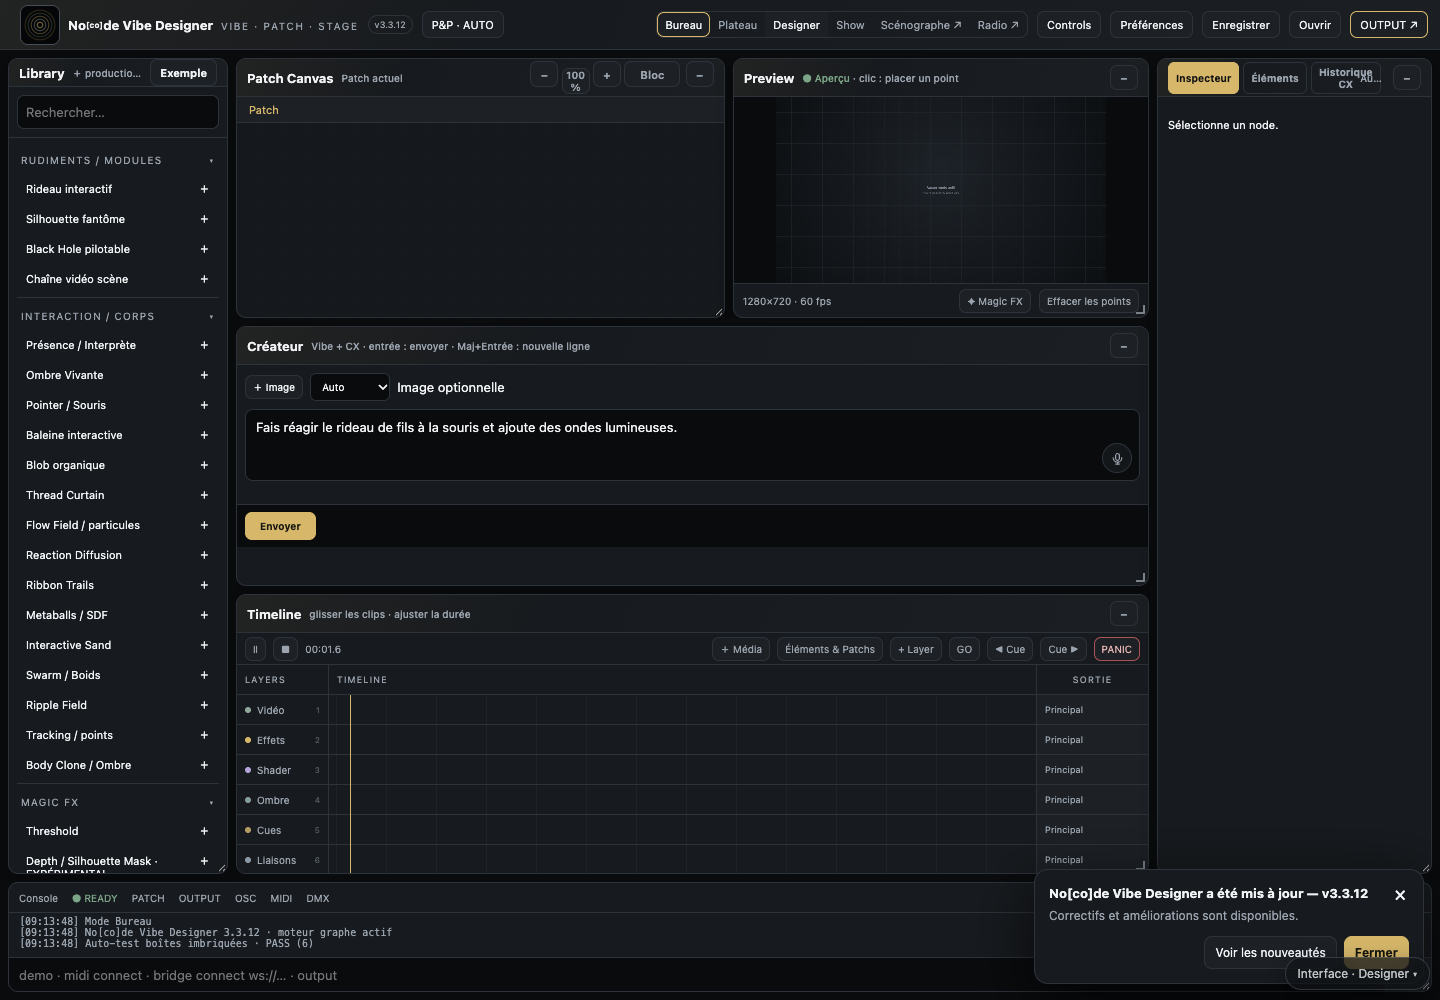Collapse the Timeline panel
Image resolution: width=1440 pixels, height=1000 pixels.
pos(1124,614)
